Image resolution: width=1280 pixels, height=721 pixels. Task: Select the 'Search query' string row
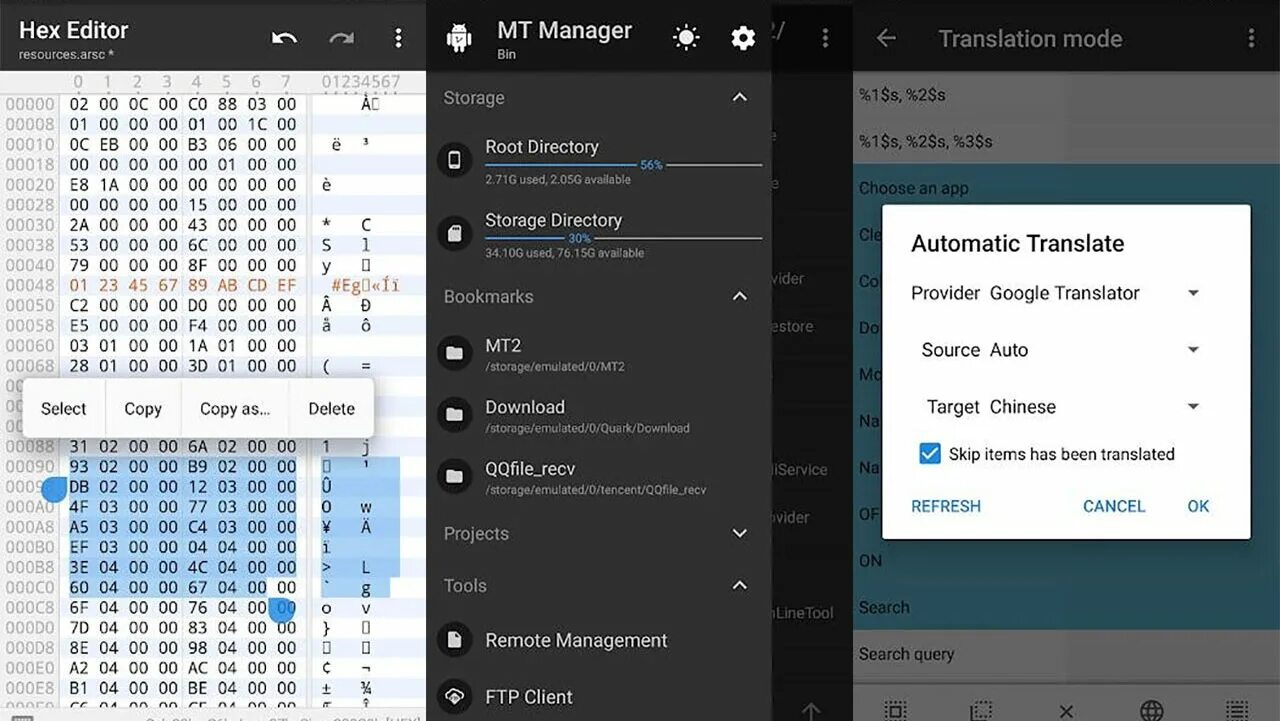point(1066,654)
